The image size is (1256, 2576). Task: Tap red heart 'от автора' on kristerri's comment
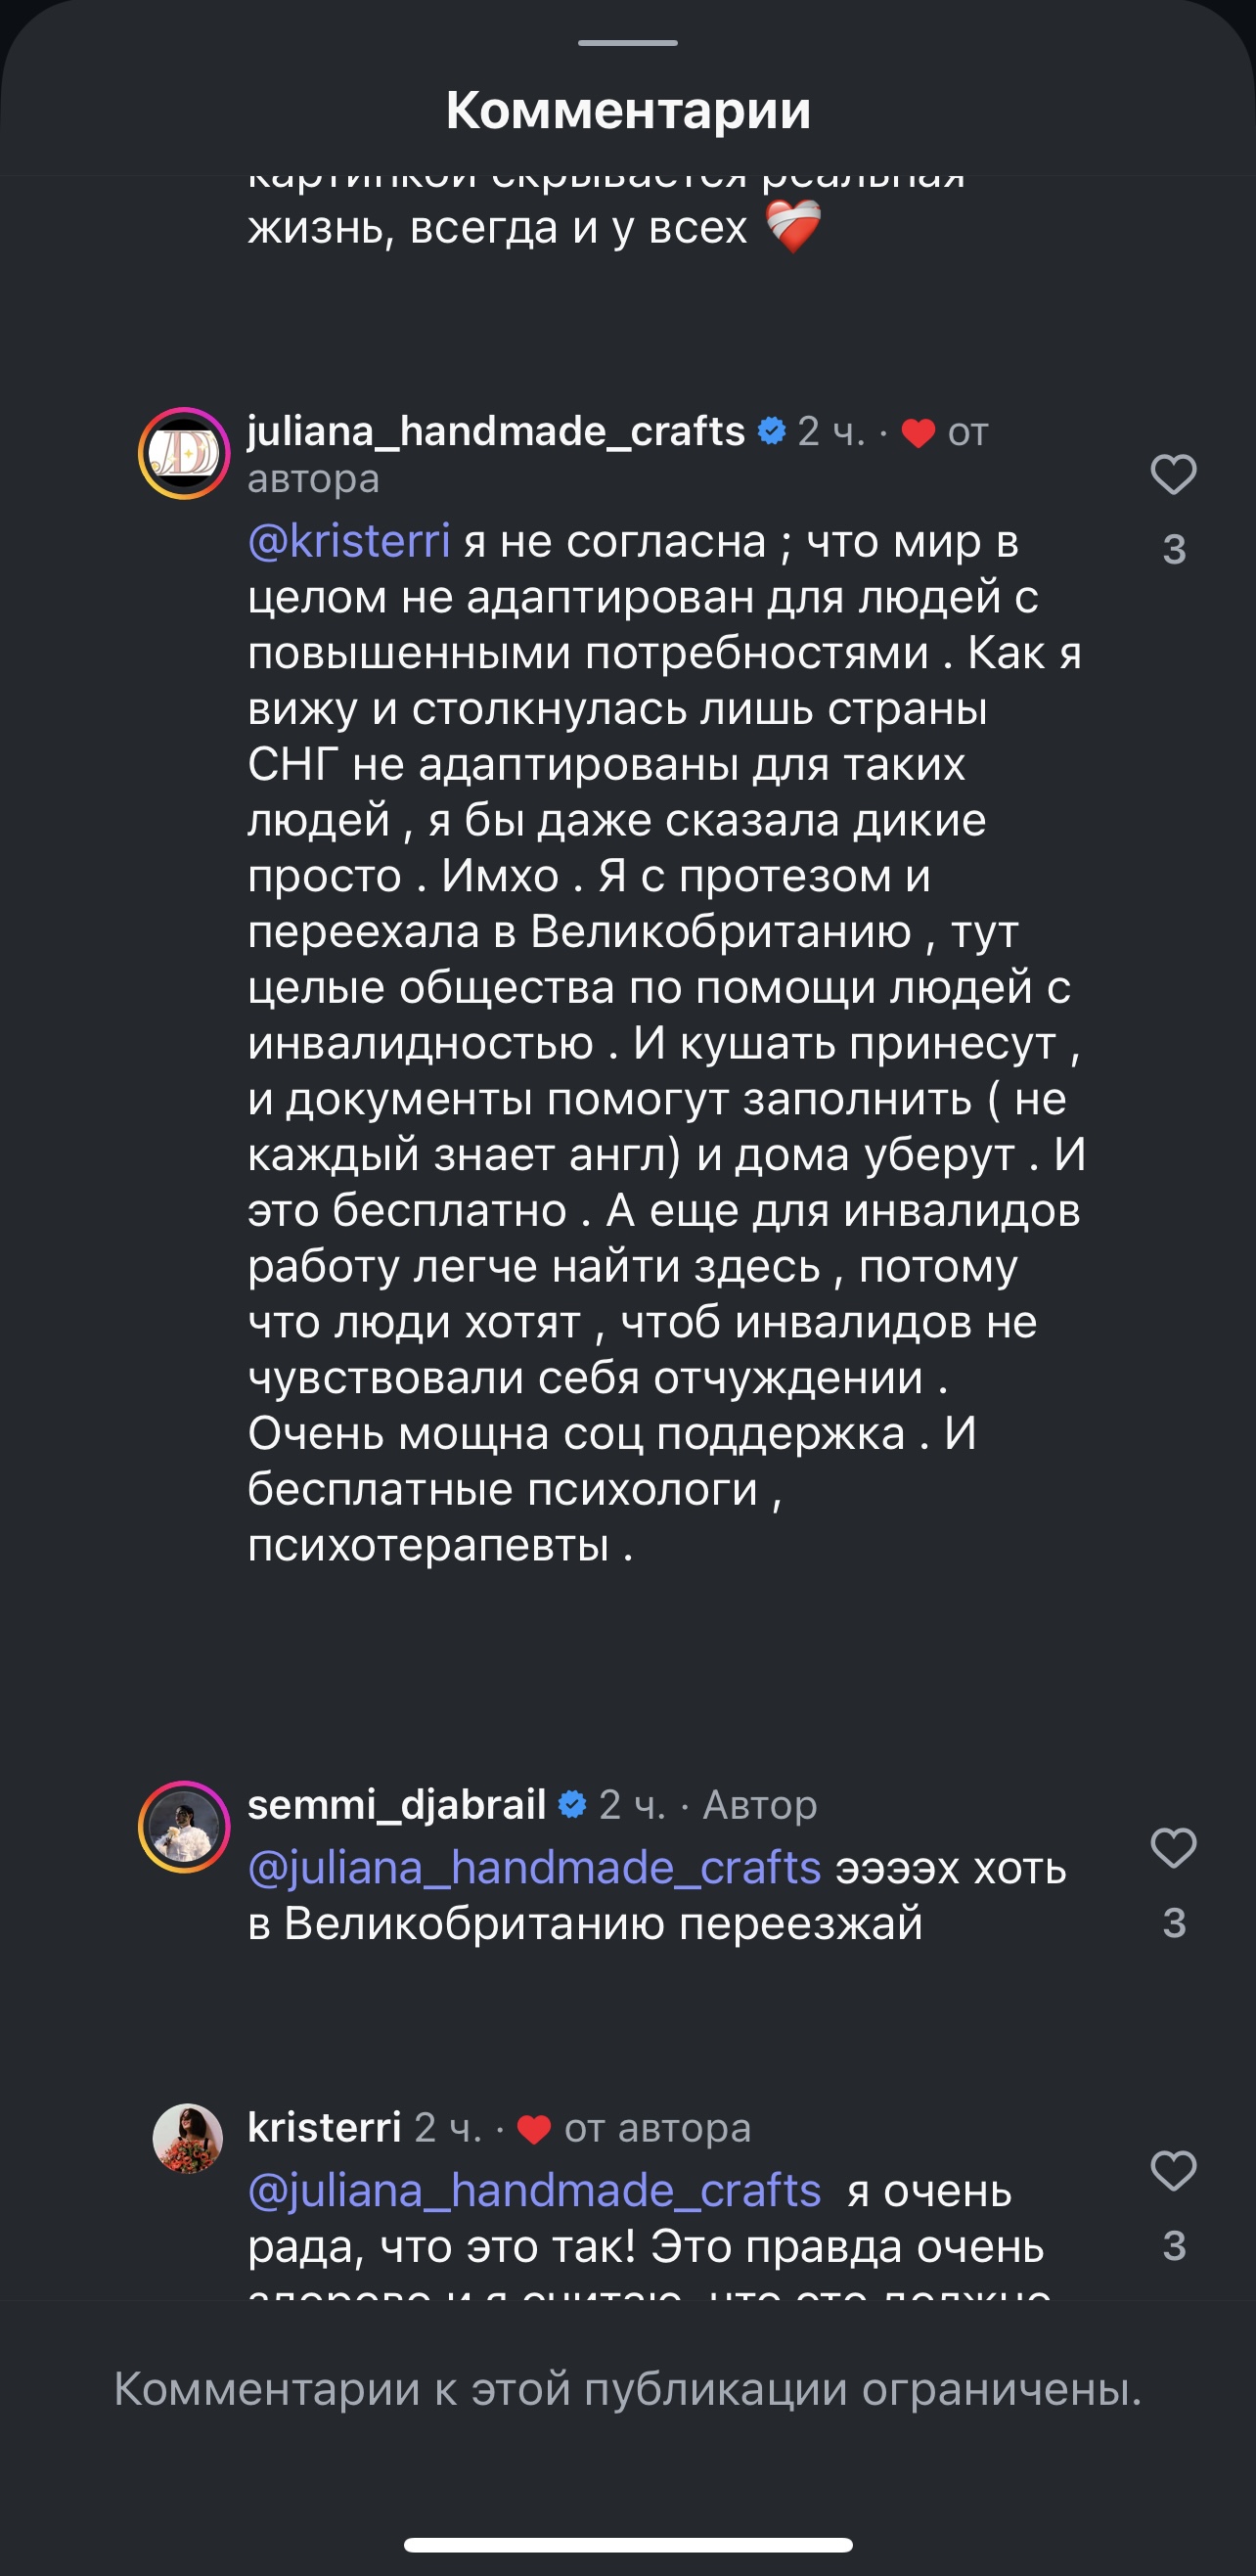pos(534,2129)
